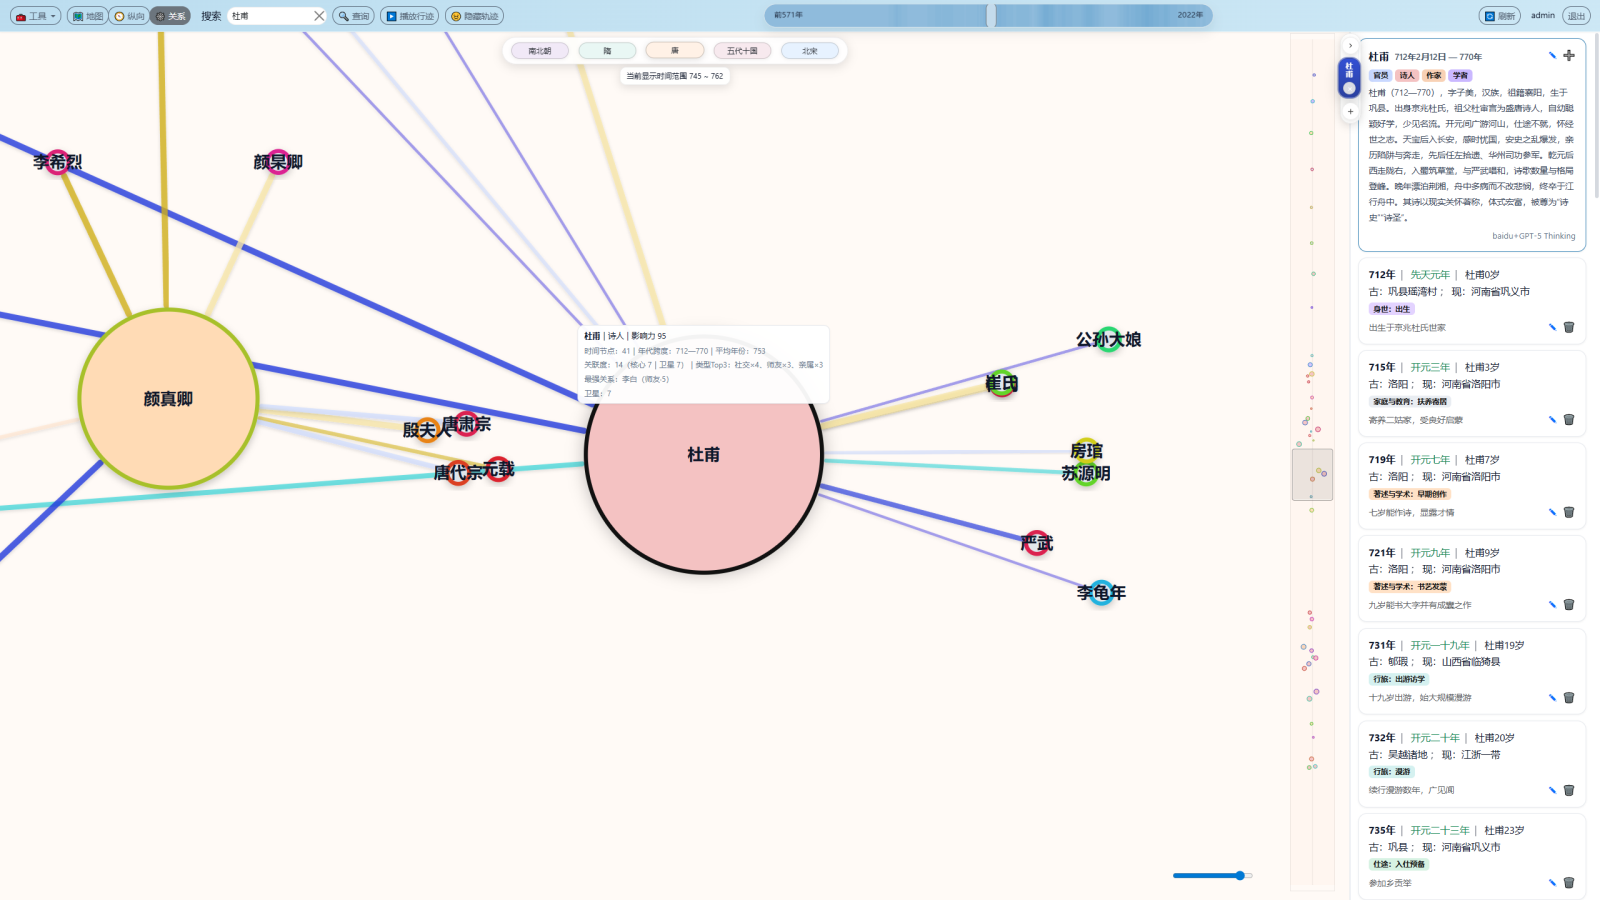Edit the 715年 event with pencil icon
The image size is (1600, 900).
click(1552, 420)
